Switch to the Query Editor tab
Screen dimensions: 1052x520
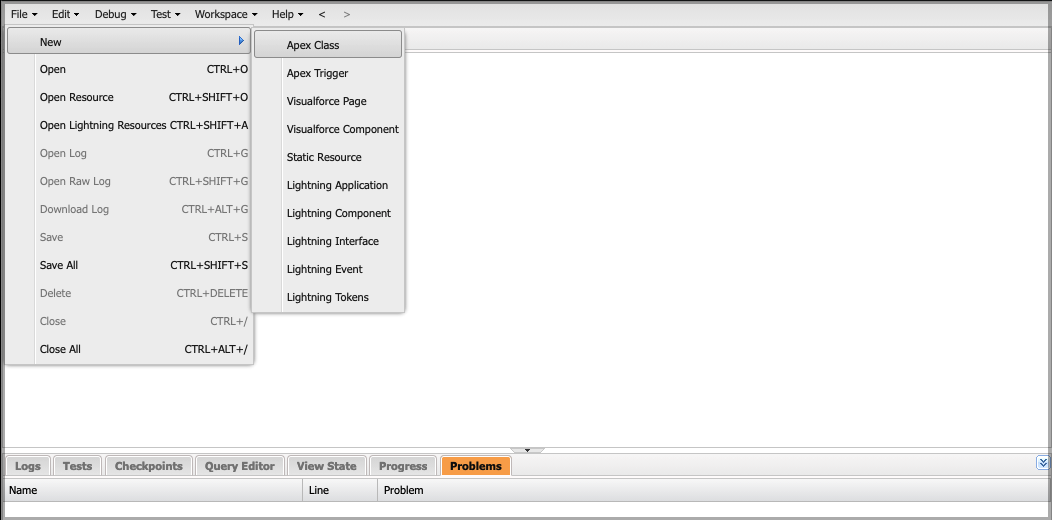pos(240,466)
